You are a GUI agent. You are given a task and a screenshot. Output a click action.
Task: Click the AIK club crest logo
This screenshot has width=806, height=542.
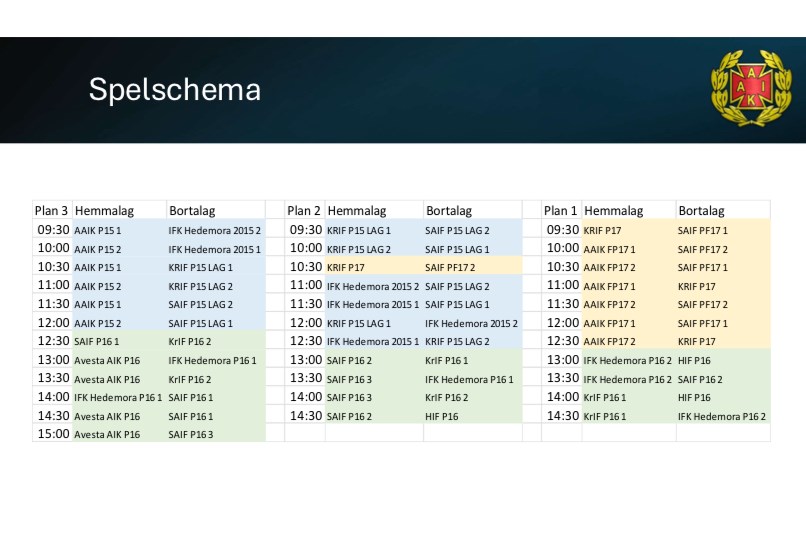pos(745,88)
